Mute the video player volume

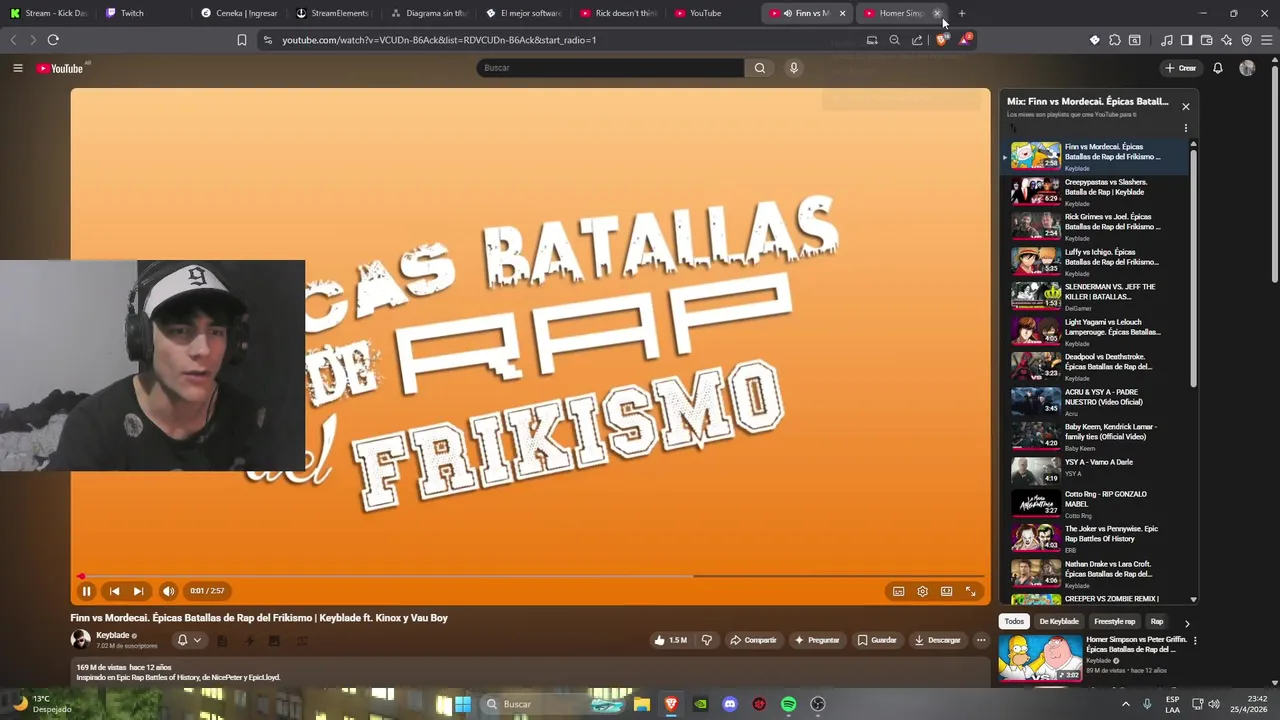click(x=168, y=591)
